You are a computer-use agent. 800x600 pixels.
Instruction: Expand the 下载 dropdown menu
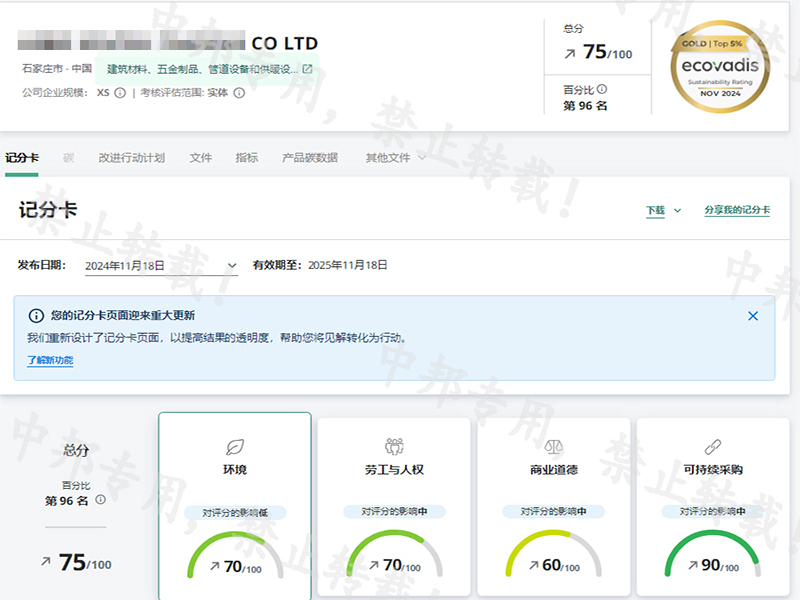click(677, 211)
